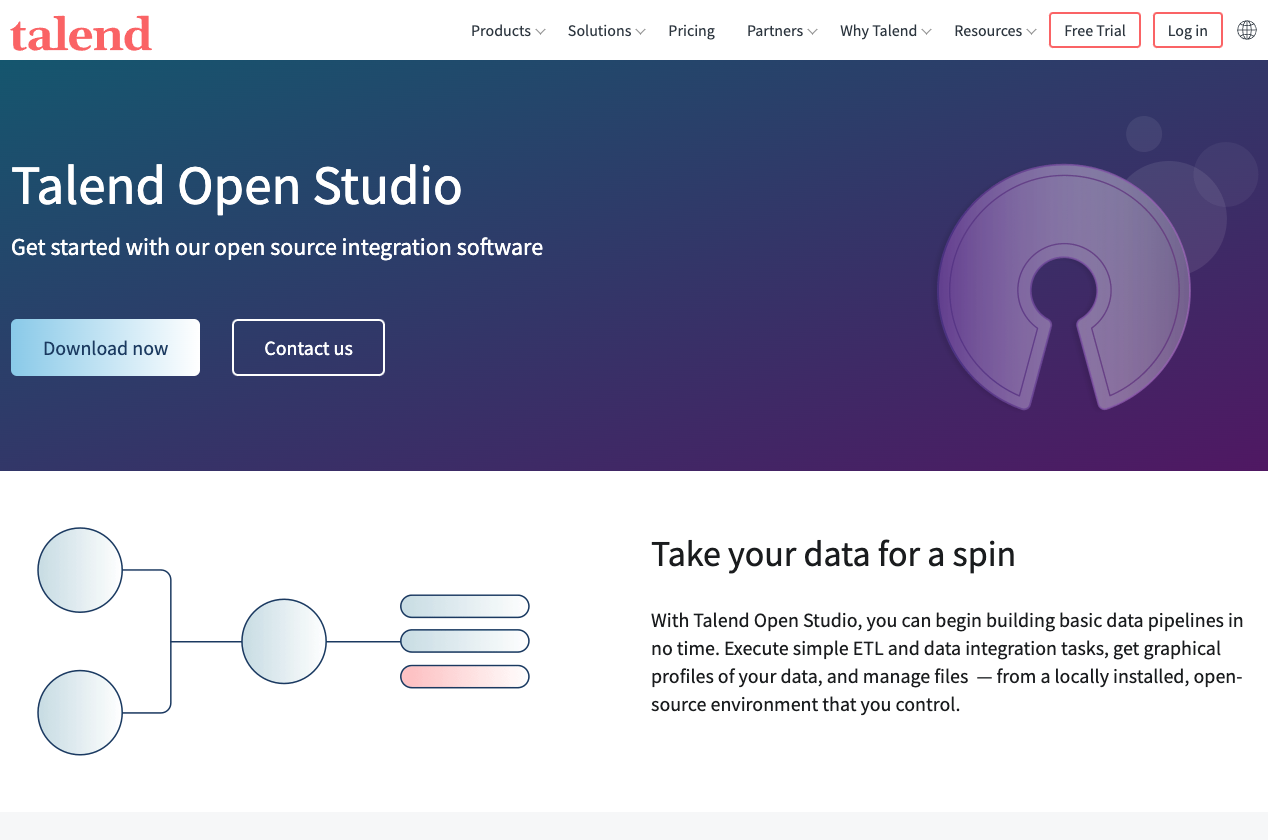1268x840 pixels.
Task: Click the Talend Open Studio heading
Action: 237,186
